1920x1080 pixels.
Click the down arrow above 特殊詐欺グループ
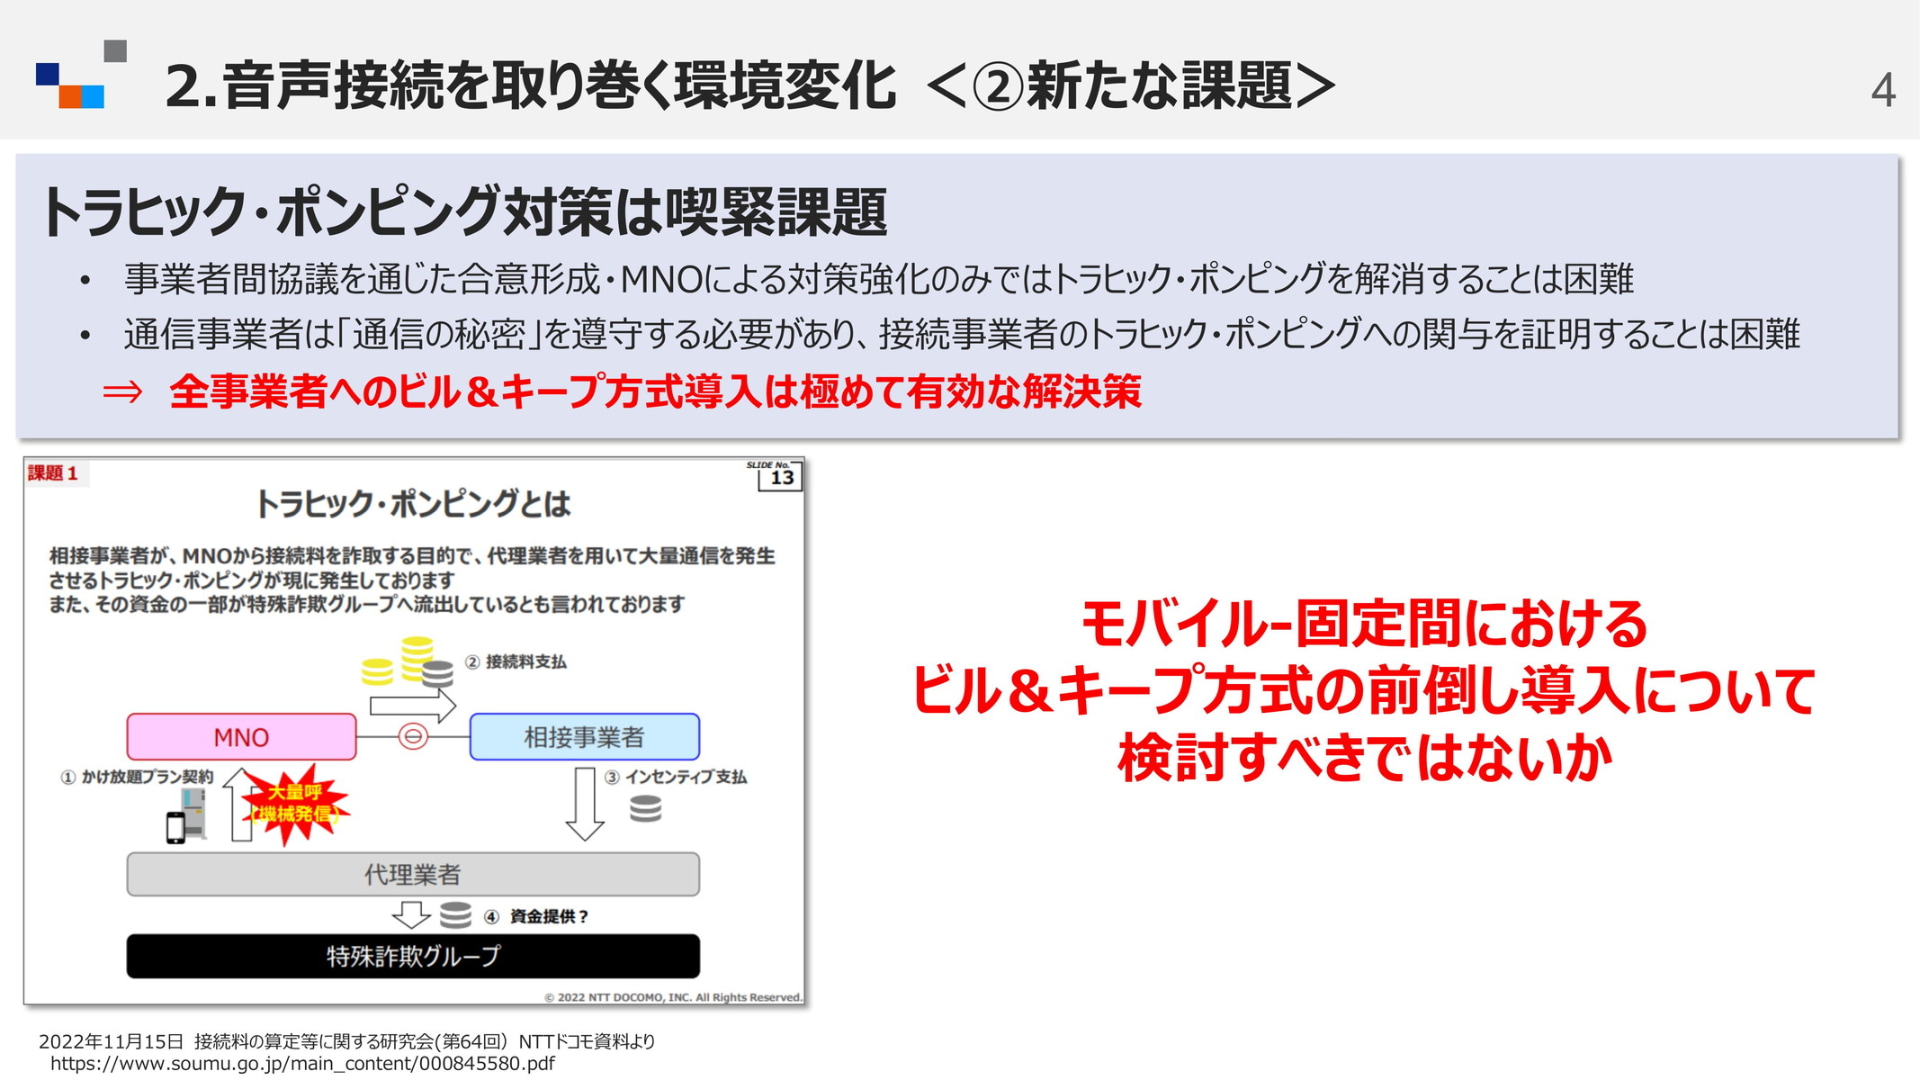(x=410, y=914)
